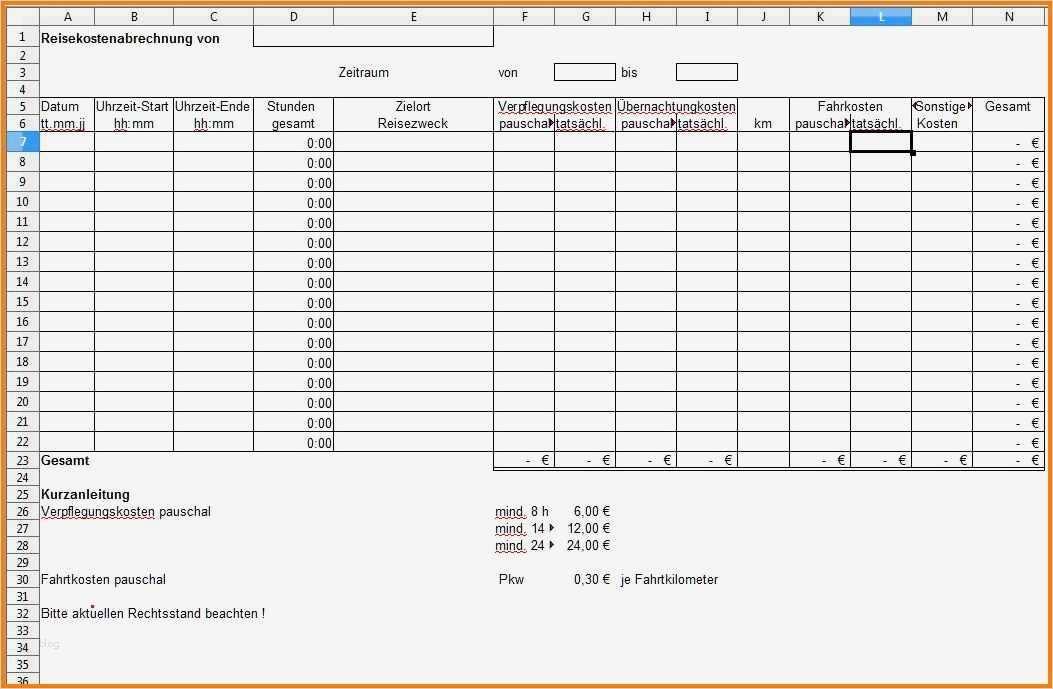Click Stunden gesamt cell in row 10
1053x689 pixels.
(x=293, y=202)
